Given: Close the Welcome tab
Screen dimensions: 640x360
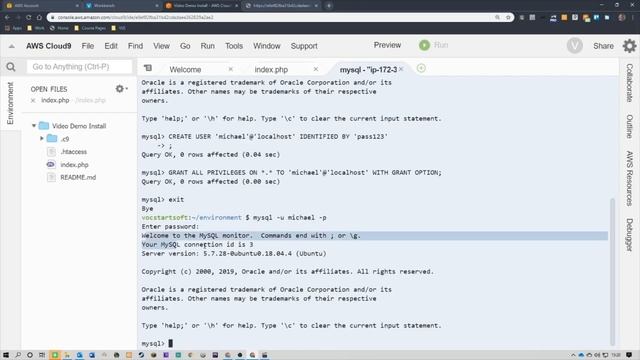Looking at the screenshot, I should (x=231, y=69).
